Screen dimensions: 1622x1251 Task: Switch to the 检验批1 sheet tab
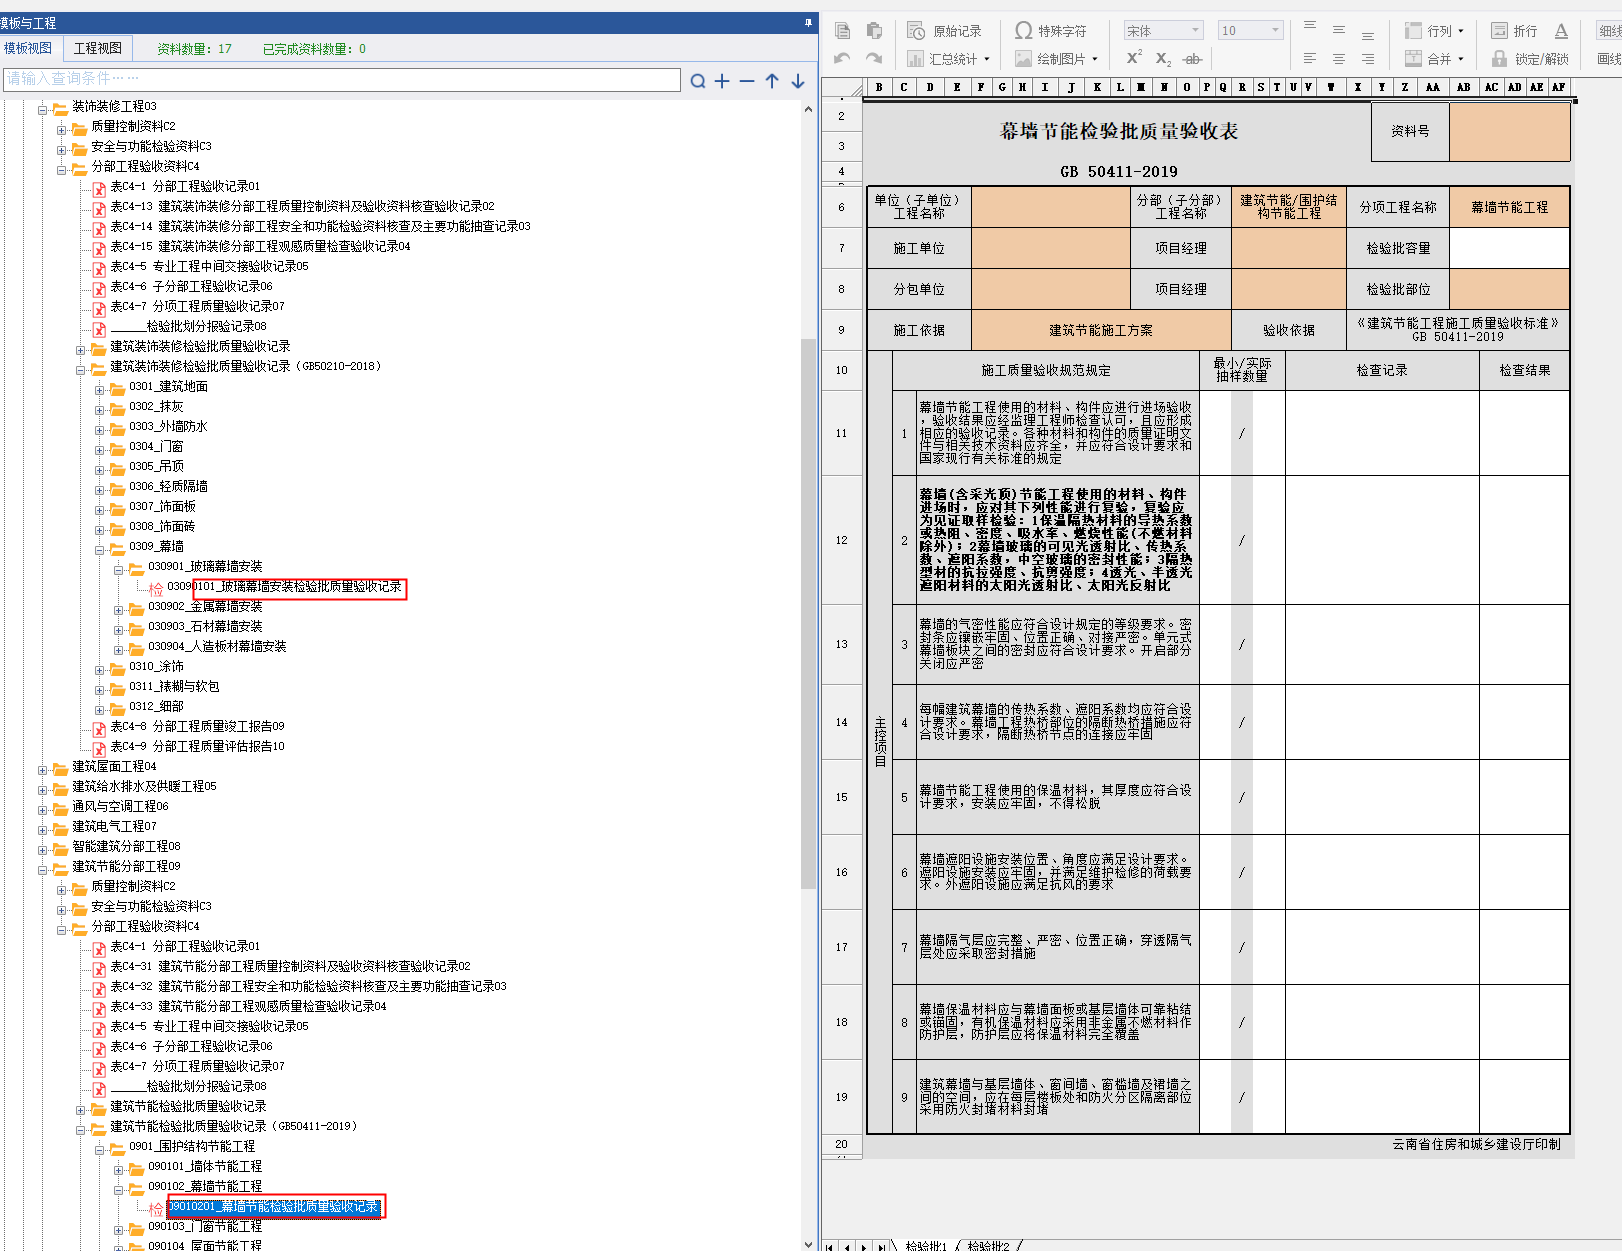tap(926, 1245)
